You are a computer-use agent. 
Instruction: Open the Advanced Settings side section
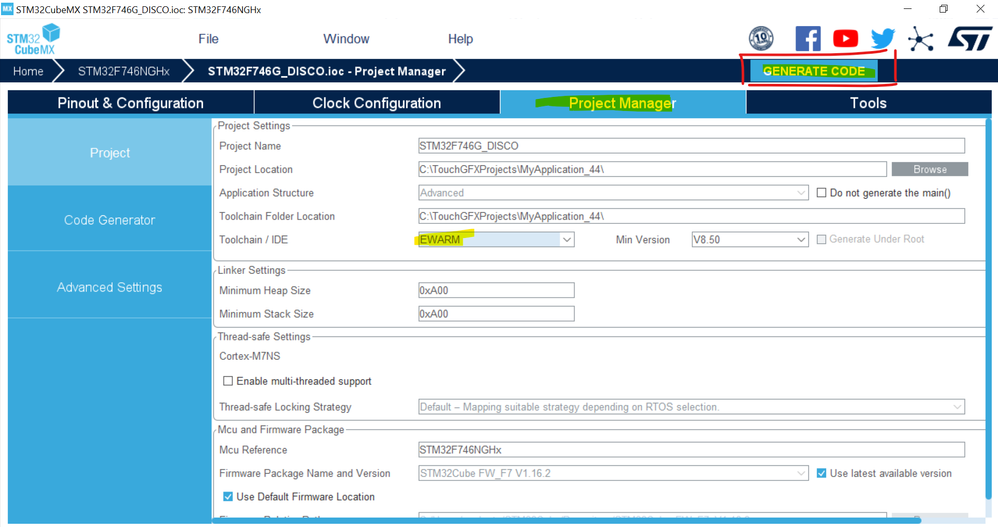click(x=109, y=287)
